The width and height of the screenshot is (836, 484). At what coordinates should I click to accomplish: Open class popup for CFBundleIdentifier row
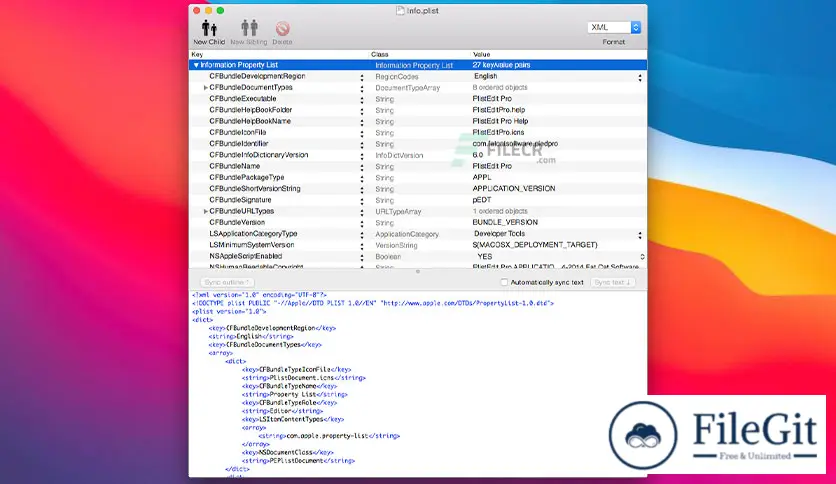point(362,144)
